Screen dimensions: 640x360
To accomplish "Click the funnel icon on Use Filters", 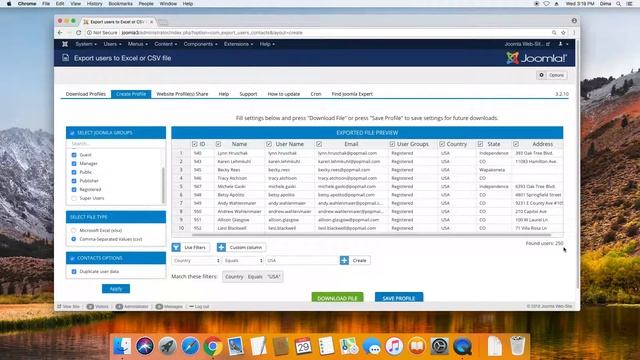I will pyautogui.click(x=176, y=247).
